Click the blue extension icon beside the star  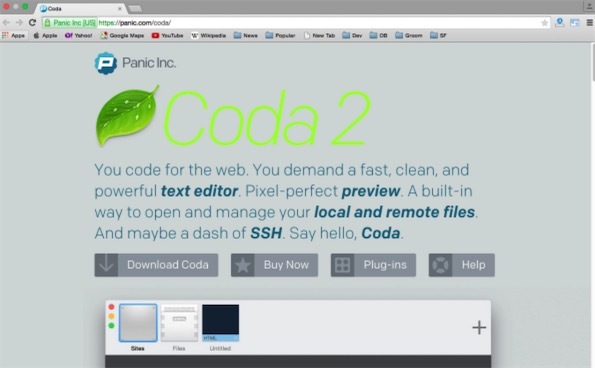pyautogui.click(x=560, y=23)
